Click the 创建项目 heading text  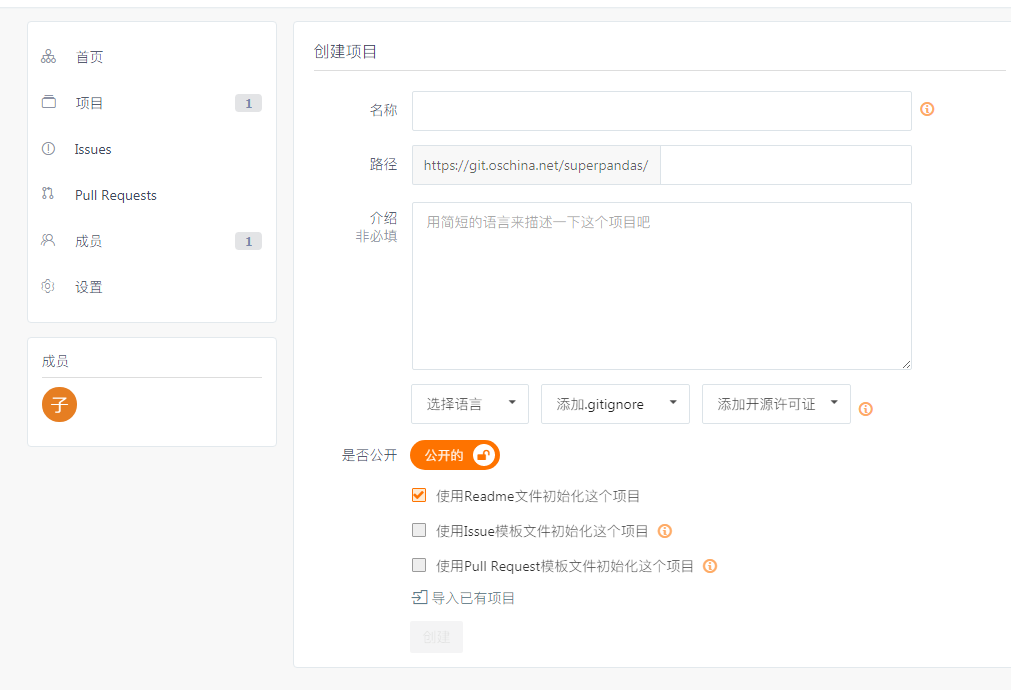(346, 52)
